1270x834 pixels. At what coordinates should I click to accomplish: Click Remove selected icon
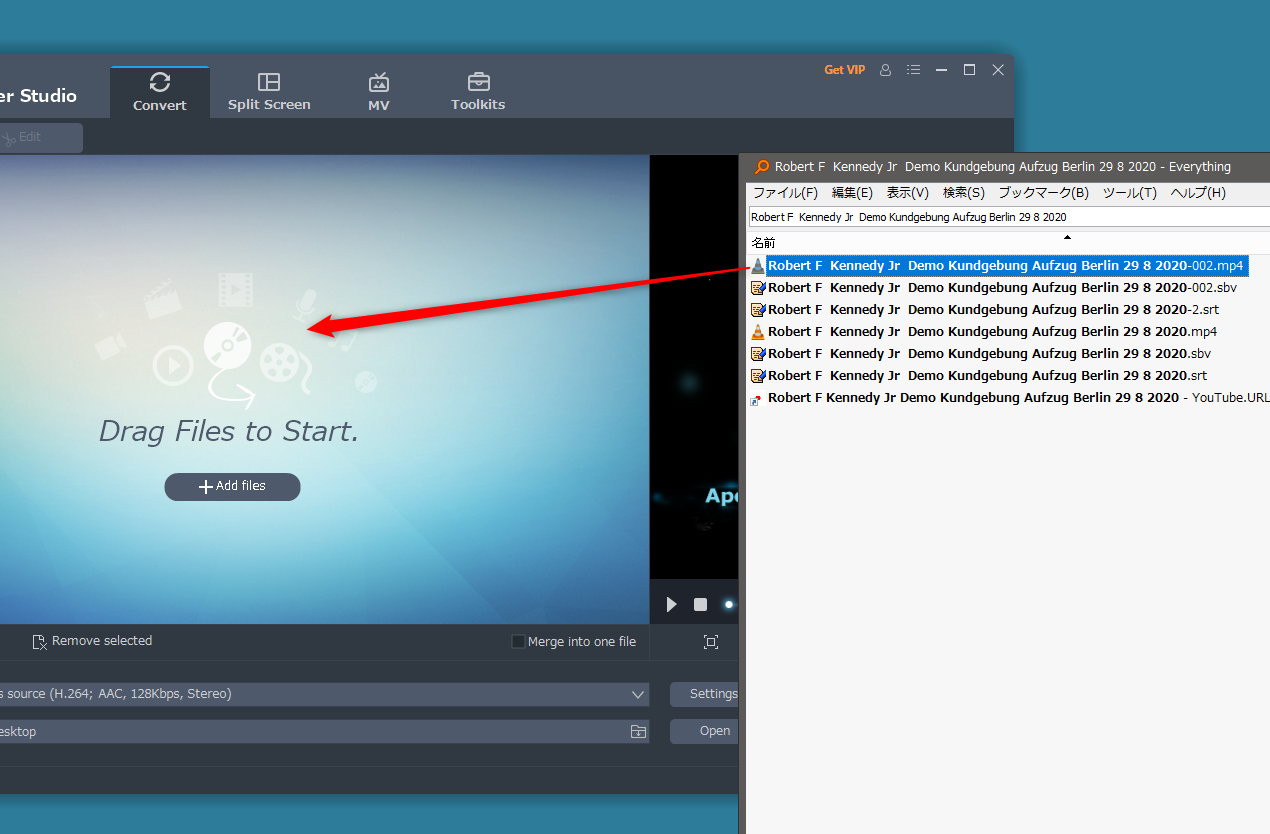[x=40, y=642]
